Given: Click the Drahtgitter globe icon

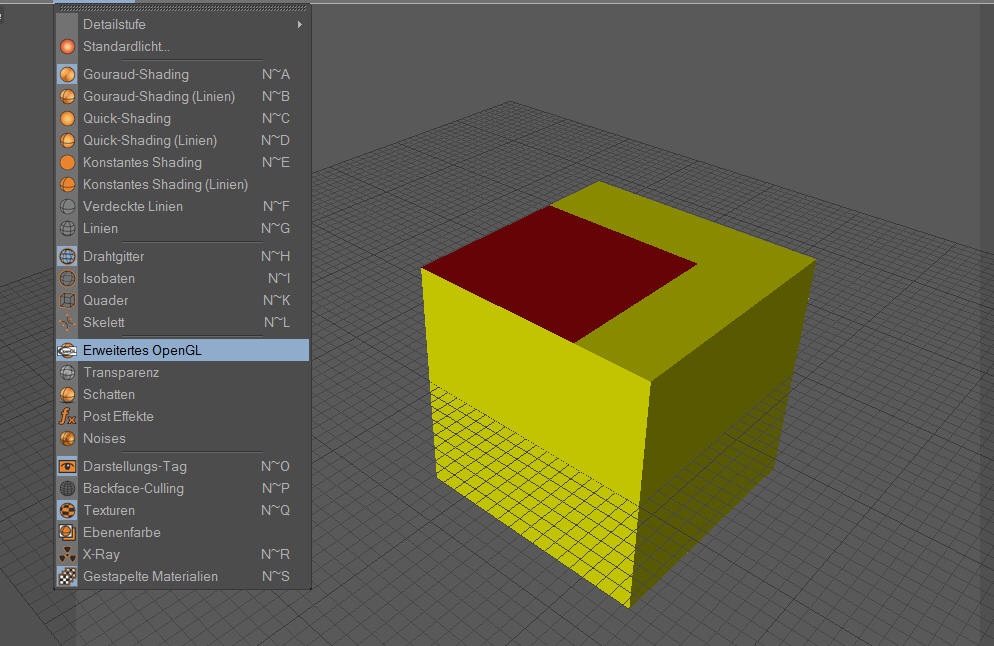Looking at the screenshot, I should point(67,256).
